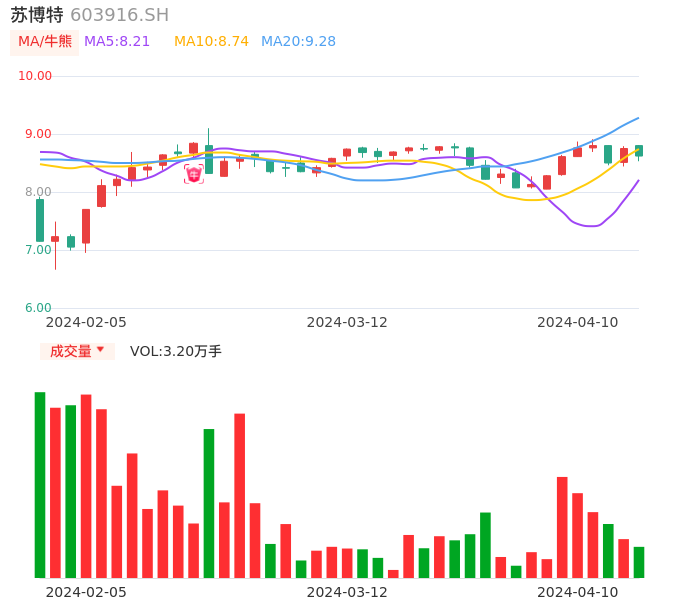Click the stock name 苏博特
The image size is (686, 606).
(x=37, y=15)
